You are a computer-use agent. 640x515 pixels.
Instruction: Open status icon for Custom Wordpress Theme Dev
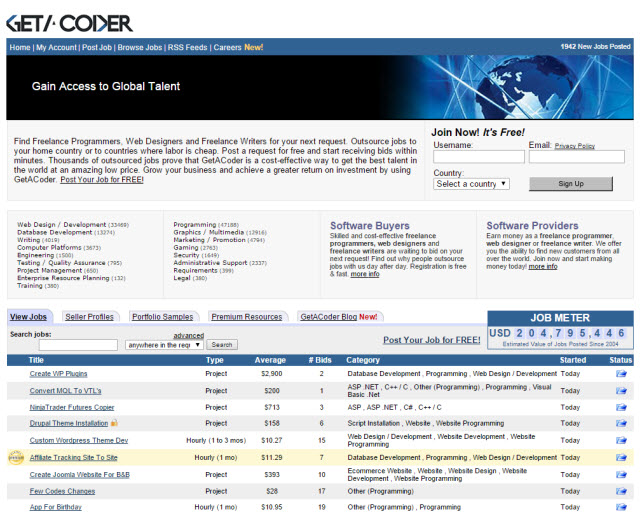click(621, 440)
